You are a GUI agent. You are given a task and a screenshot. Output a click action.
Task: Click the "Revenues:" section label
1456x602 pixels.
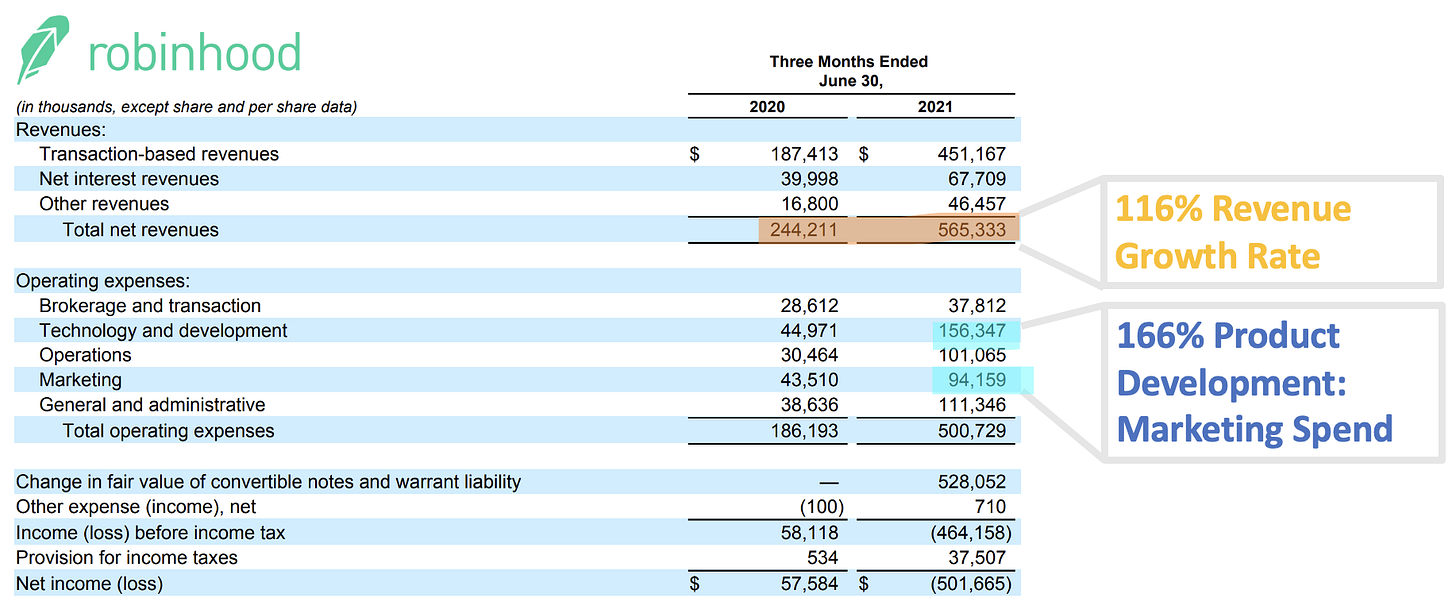coord(61,129)
